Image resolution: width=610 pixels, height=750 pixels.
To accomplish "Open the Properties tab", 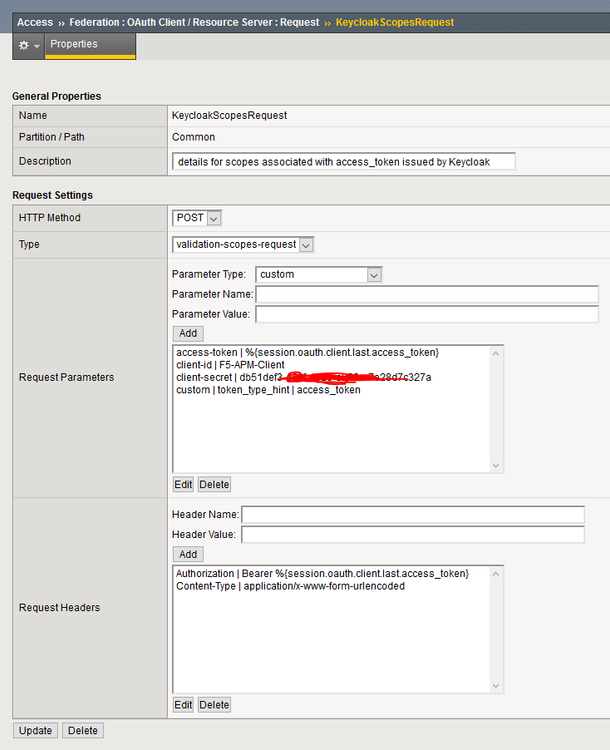I will click(74, 45).
